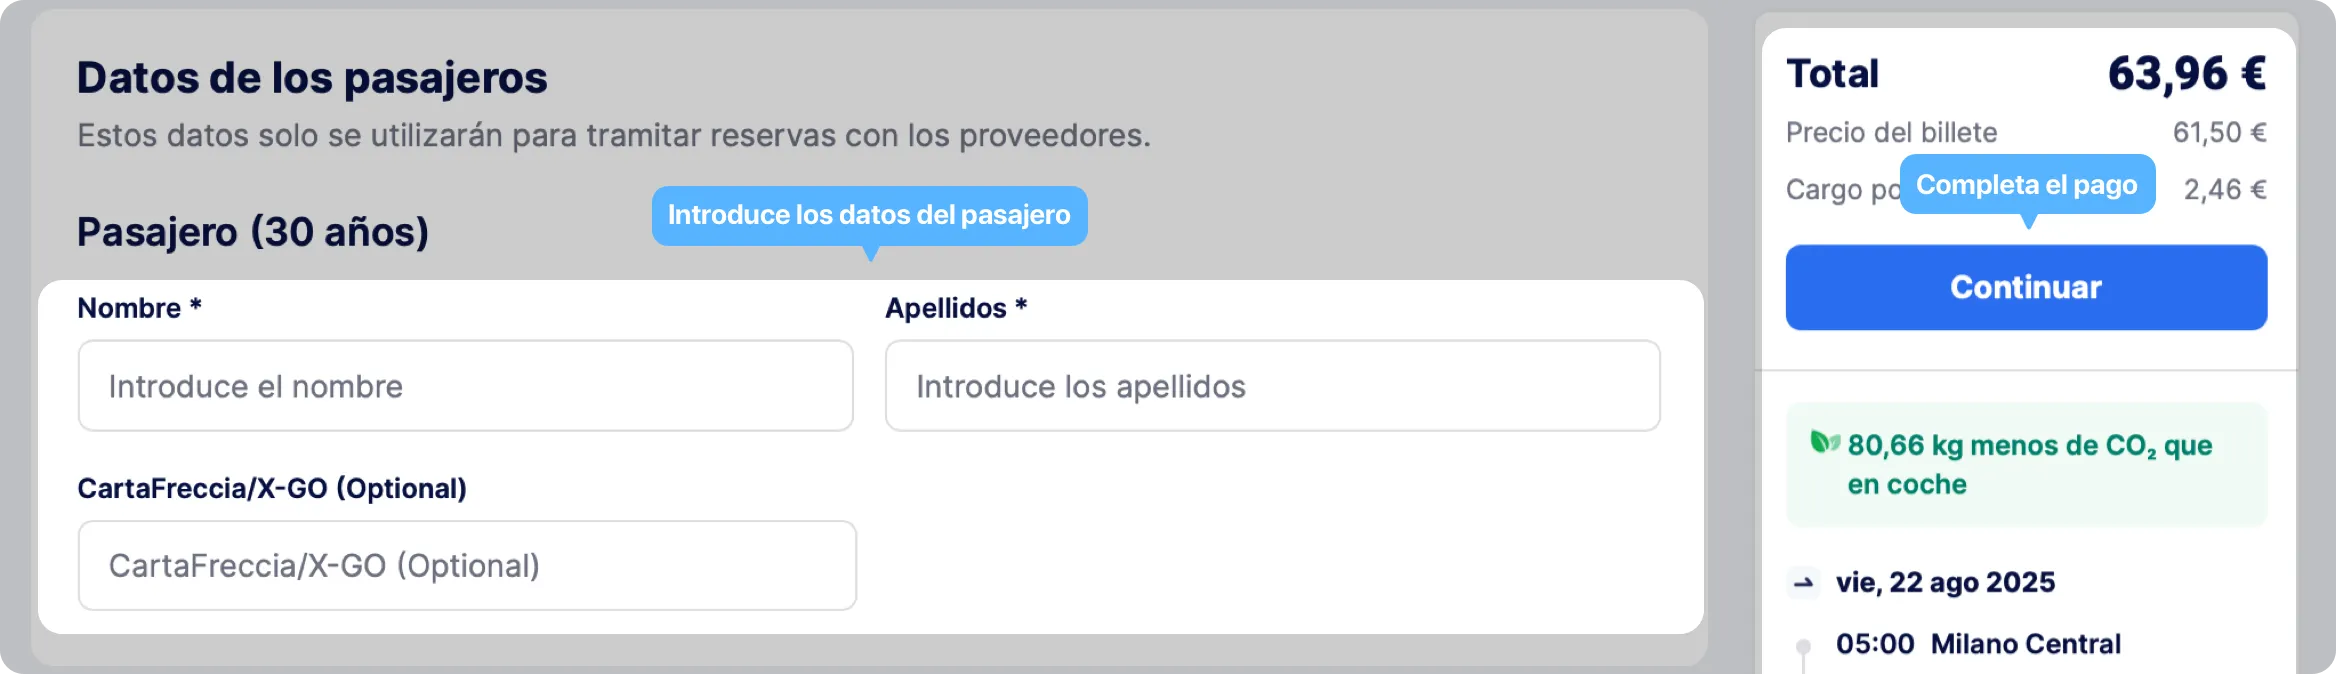Image resolution: width=2336 pixels, height=674 pixels.
Task: Click the CO₂ savings green banner text
Action: point(2029,465)
